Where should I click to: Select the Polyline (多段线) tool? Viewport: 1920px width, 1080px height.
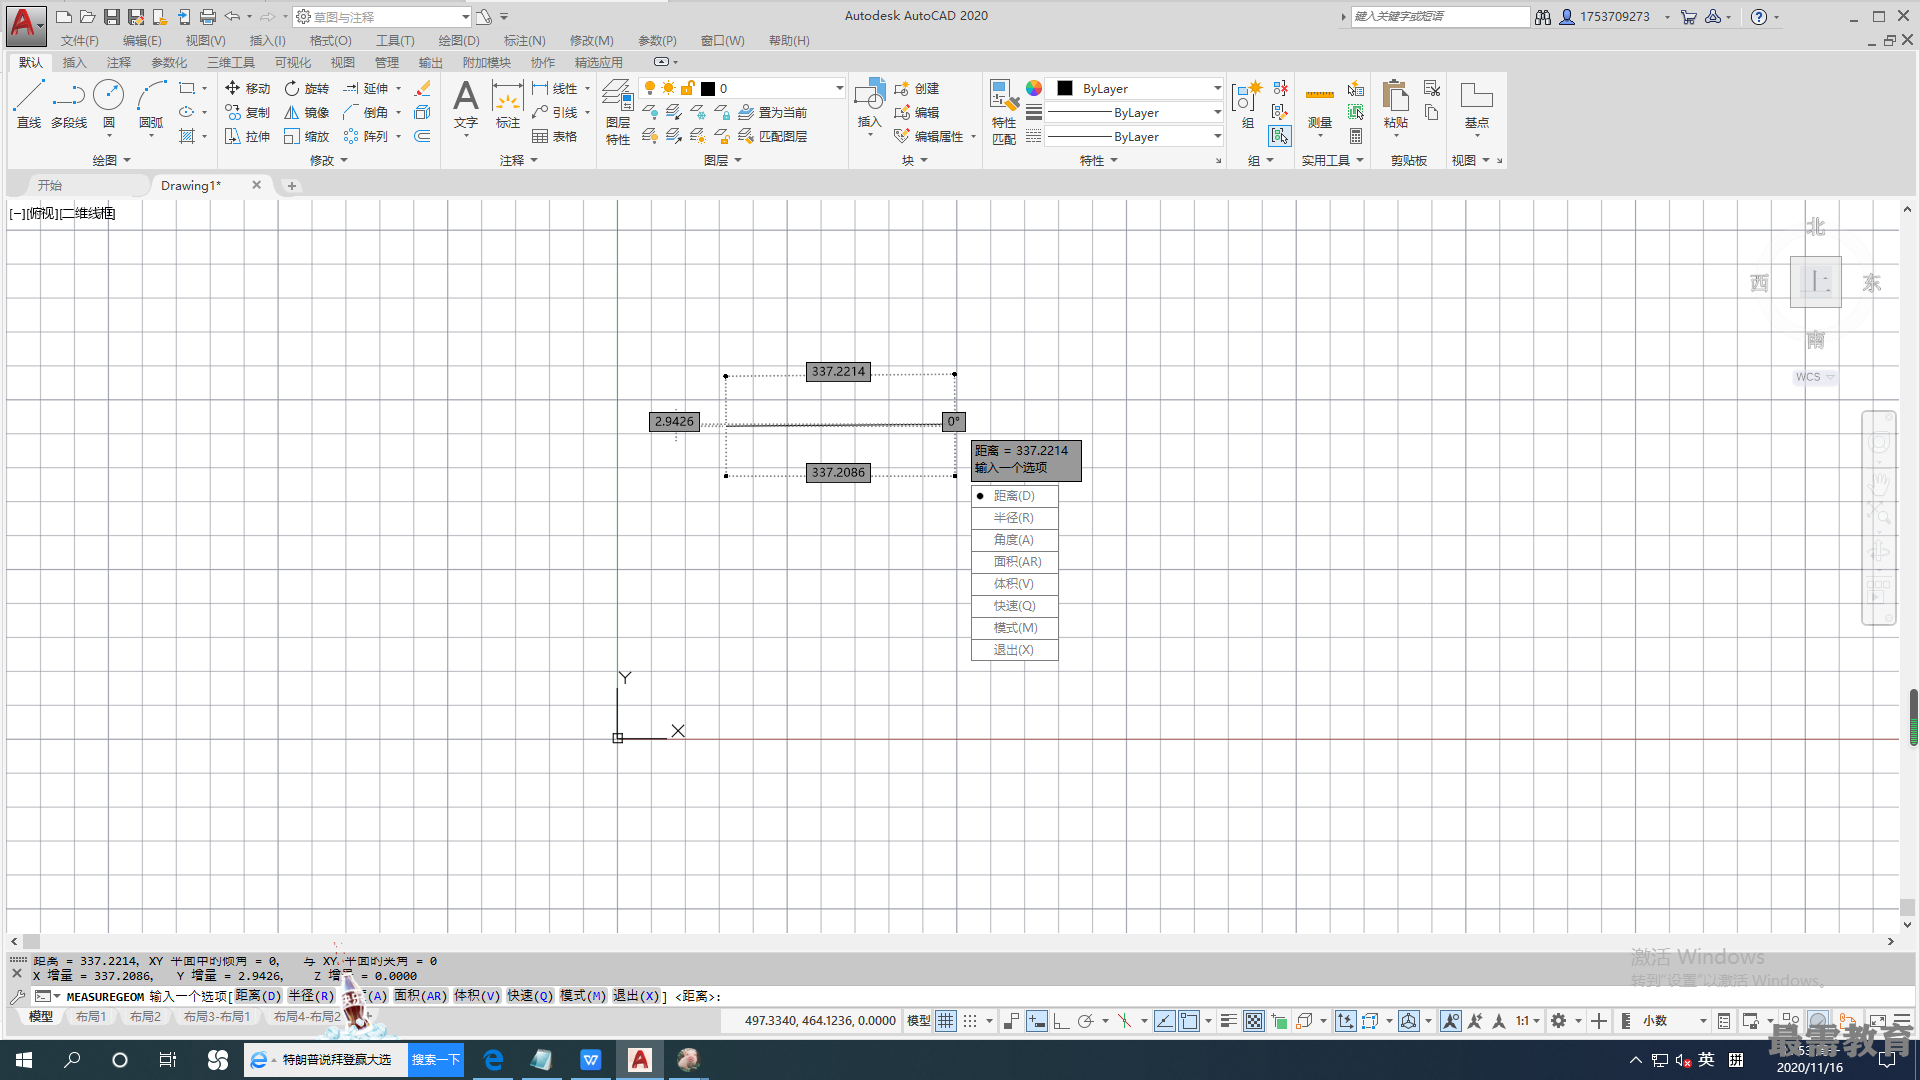69,104
